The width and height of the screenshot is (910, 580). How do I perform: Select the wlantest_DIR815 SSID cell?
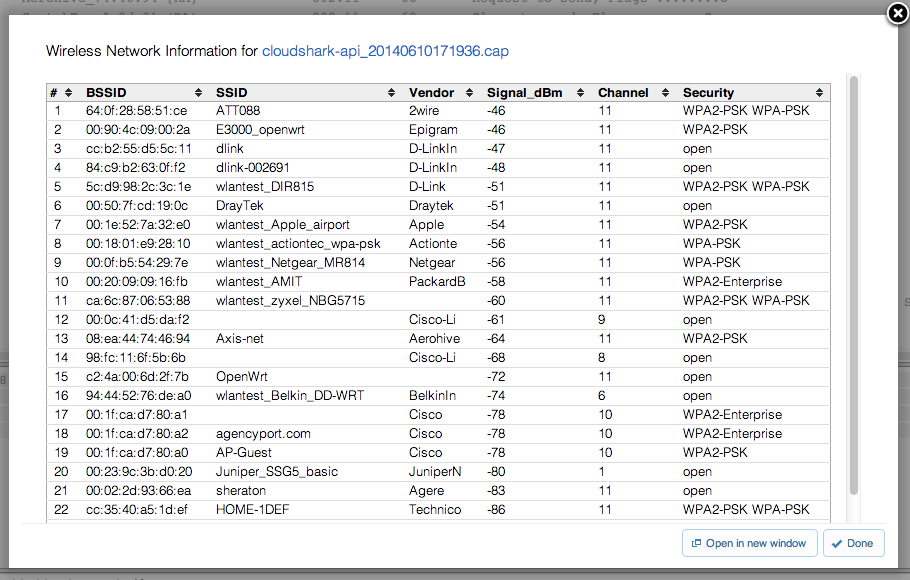(265, 186)
